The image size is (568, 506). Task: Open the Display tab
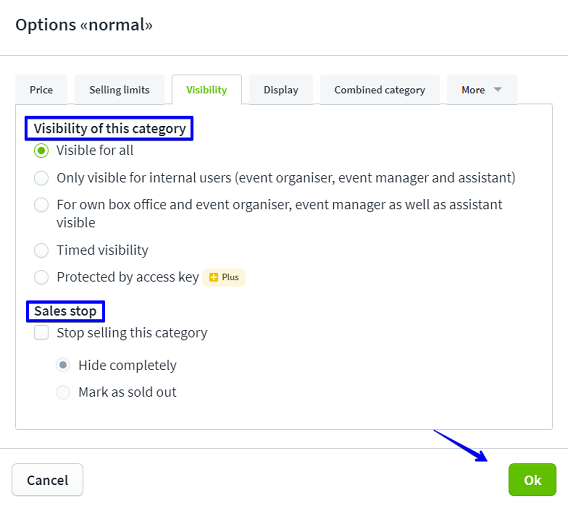click(x=281, y=90)
